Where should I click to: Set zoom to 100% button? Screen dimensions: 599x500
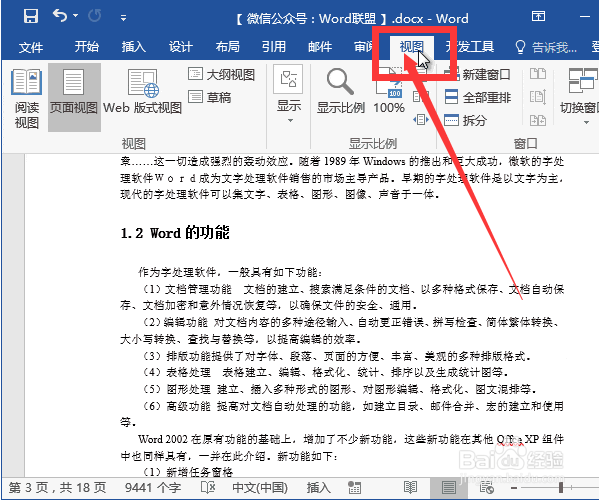(389, 91)
